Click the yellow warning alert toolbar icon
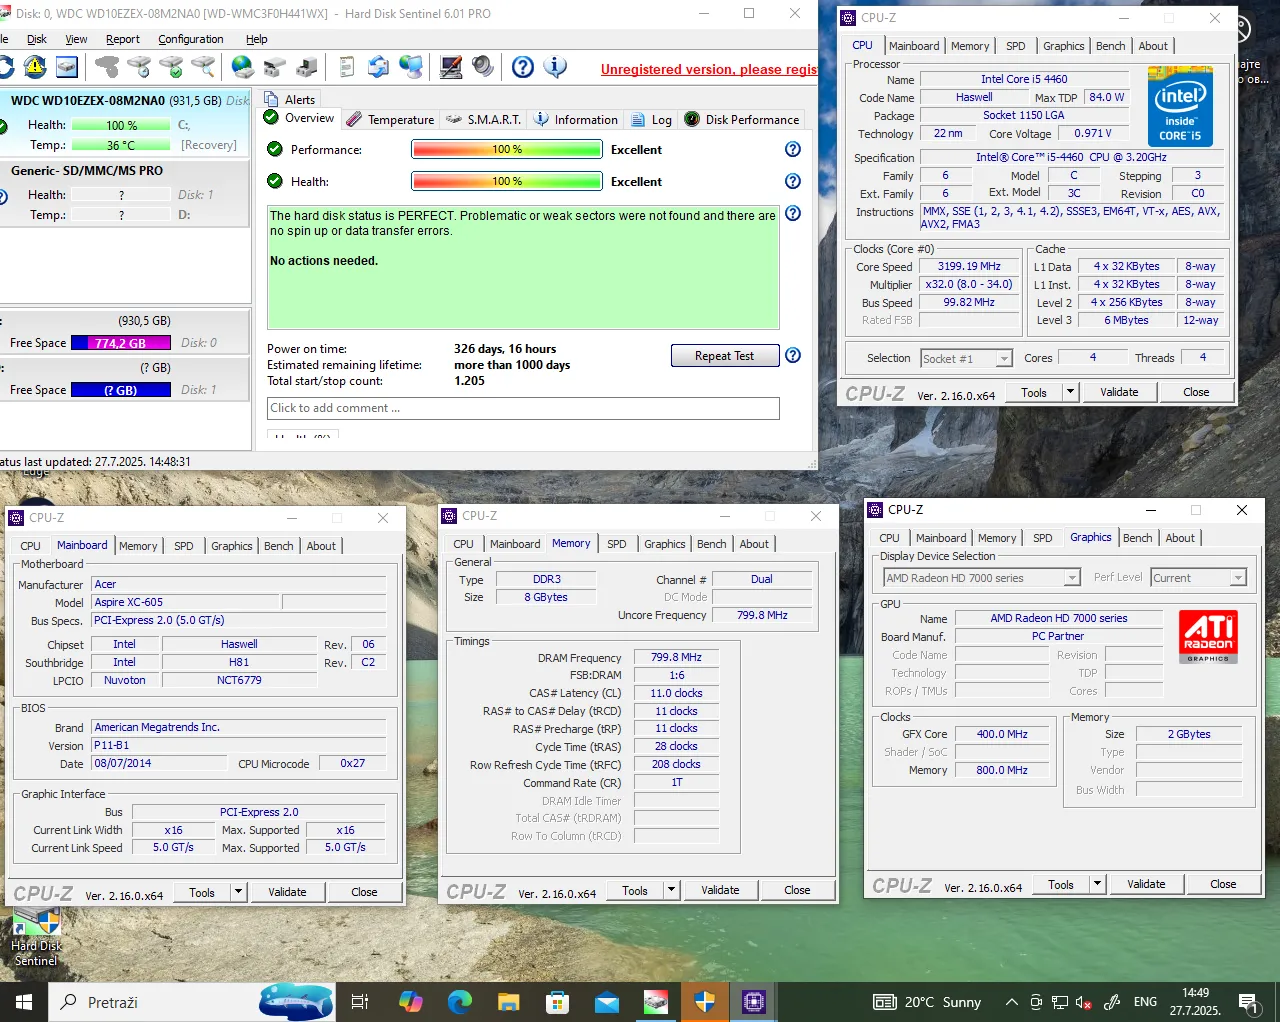The width and height of the screenshot is (1280, 1022). pos(35,67)
